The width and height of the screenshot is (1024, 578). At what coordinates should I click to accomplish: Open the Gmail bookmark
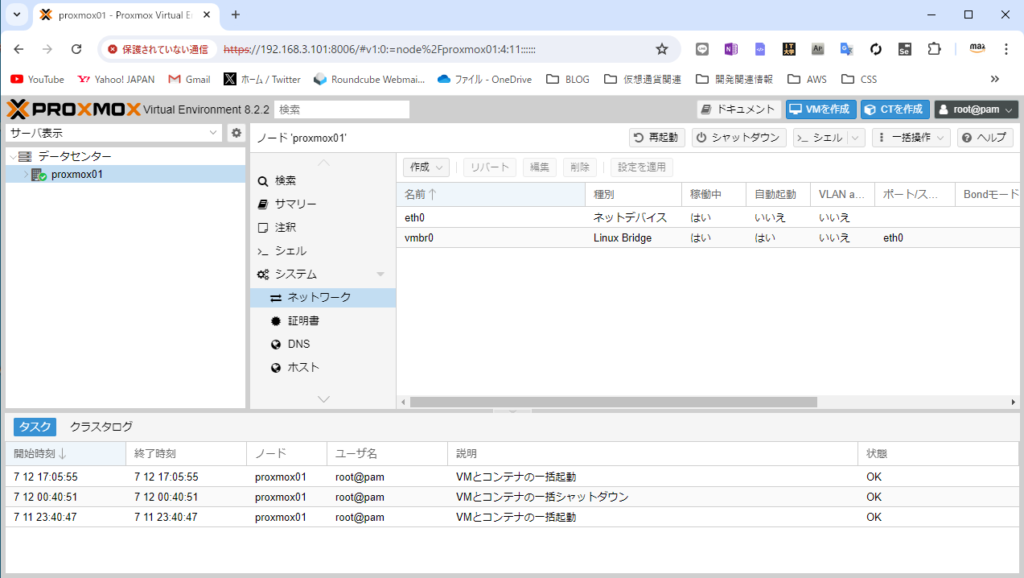click(189, 79)
